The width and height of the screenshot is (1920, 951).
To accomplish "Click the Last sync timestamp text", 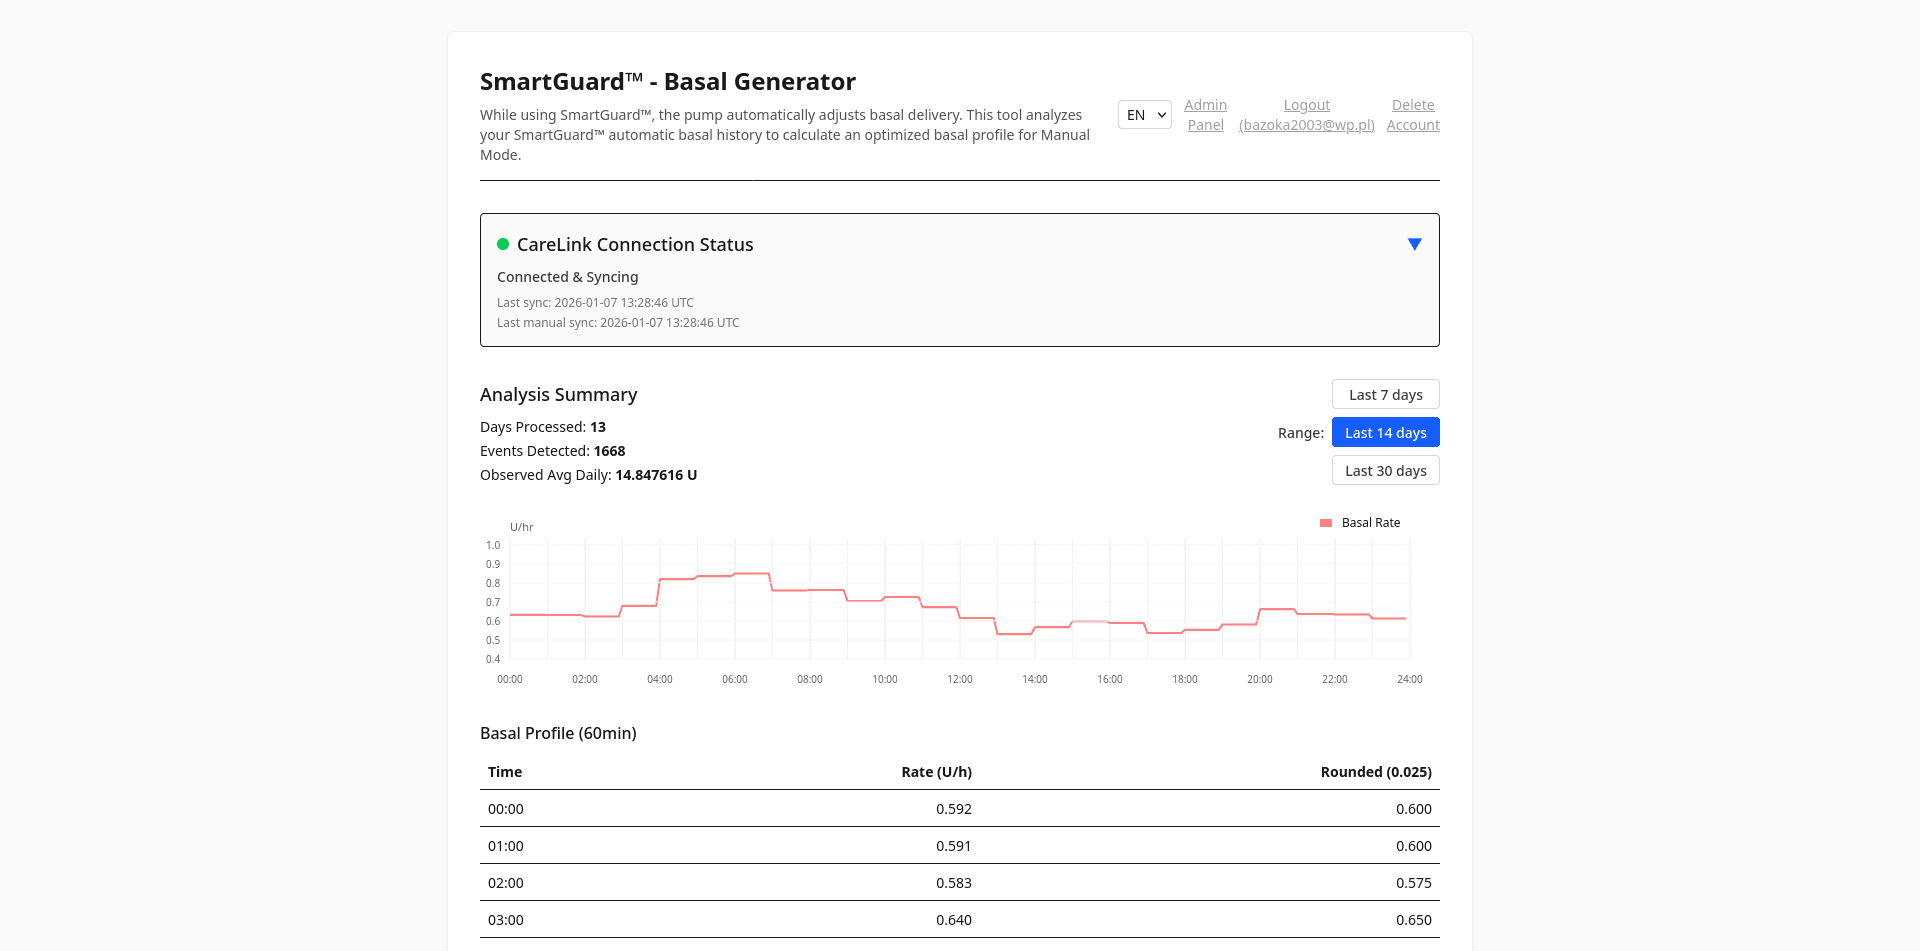I will tap(594, 302).
